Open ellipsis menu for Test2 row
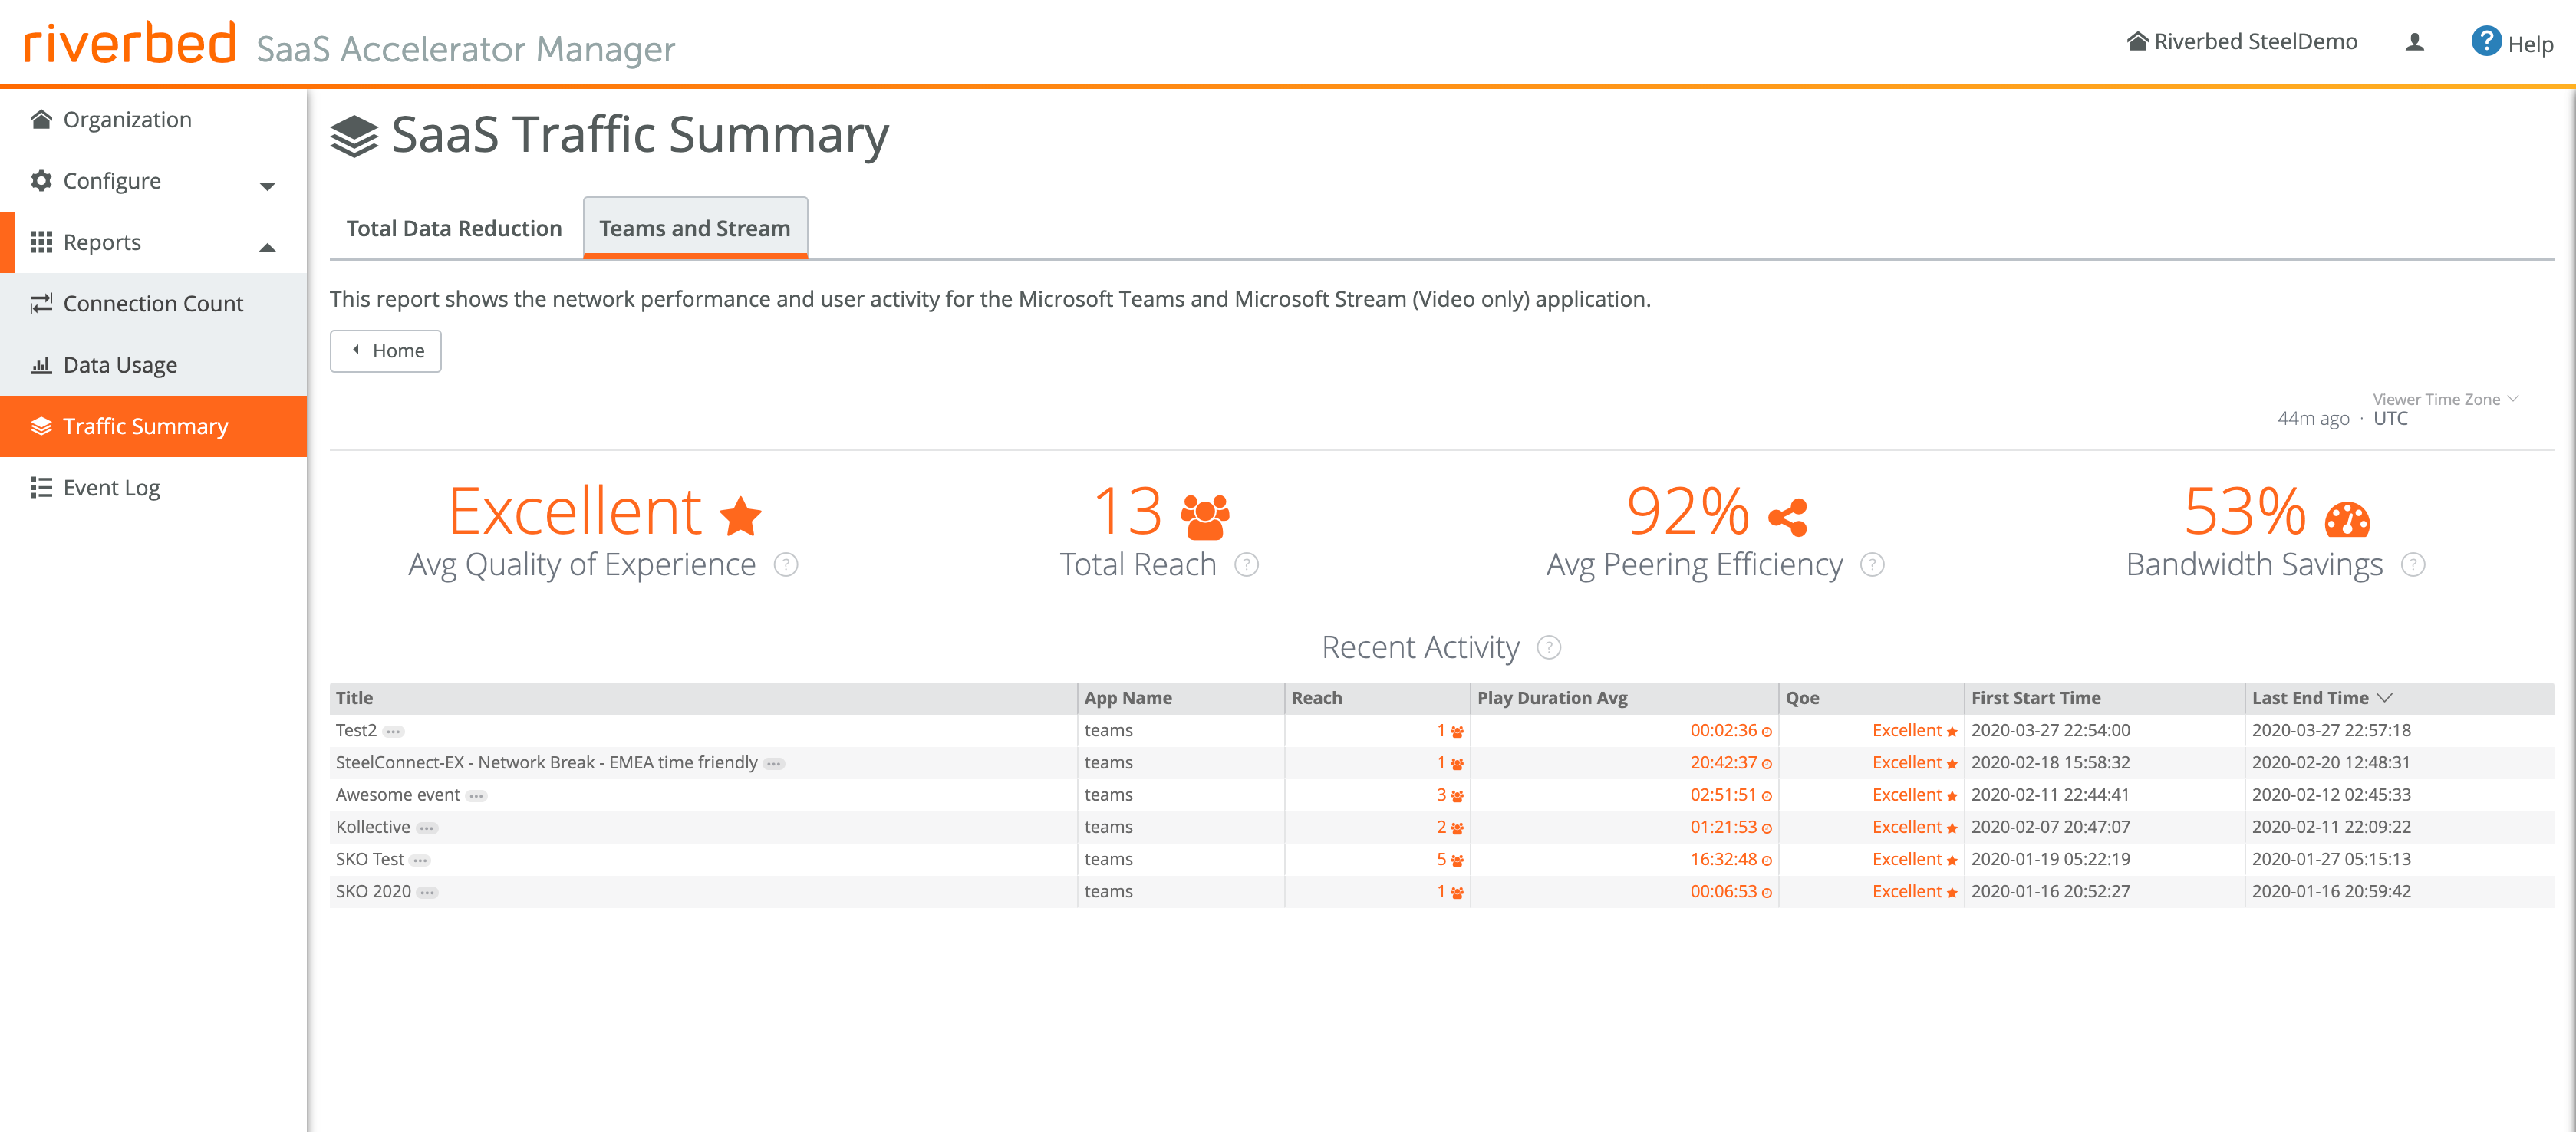 [393, 732]
